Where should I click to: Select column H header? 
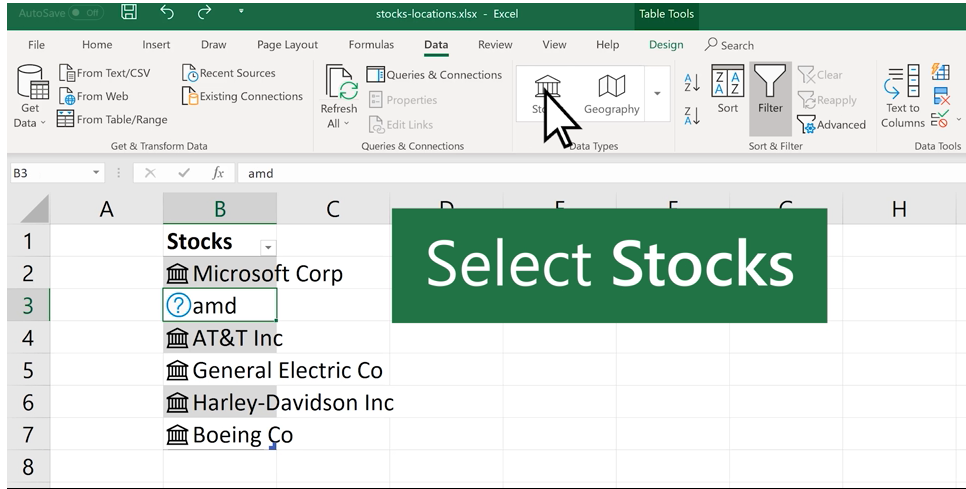tap(899, 209)
